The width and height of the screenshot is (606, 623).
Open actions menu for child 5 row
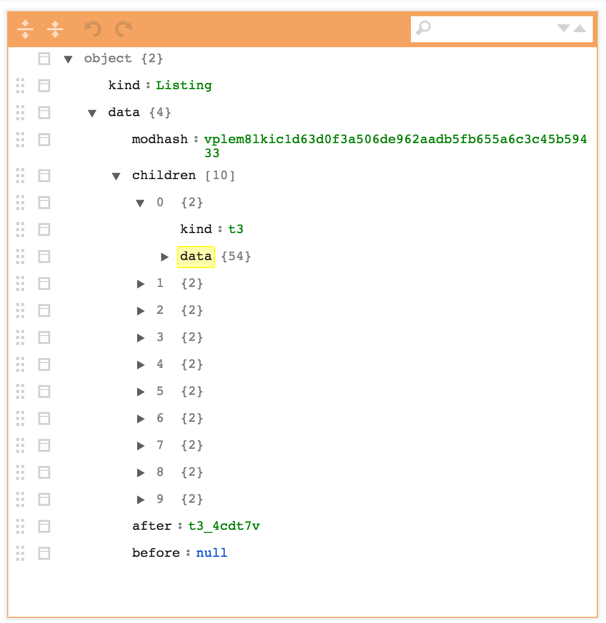click(x=44, y=391)
